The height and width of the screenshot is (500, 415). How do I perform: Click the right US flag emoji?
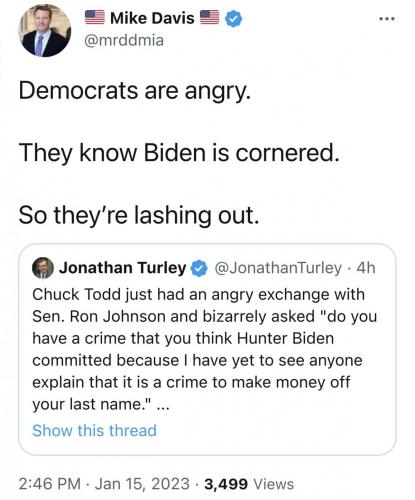210,17
